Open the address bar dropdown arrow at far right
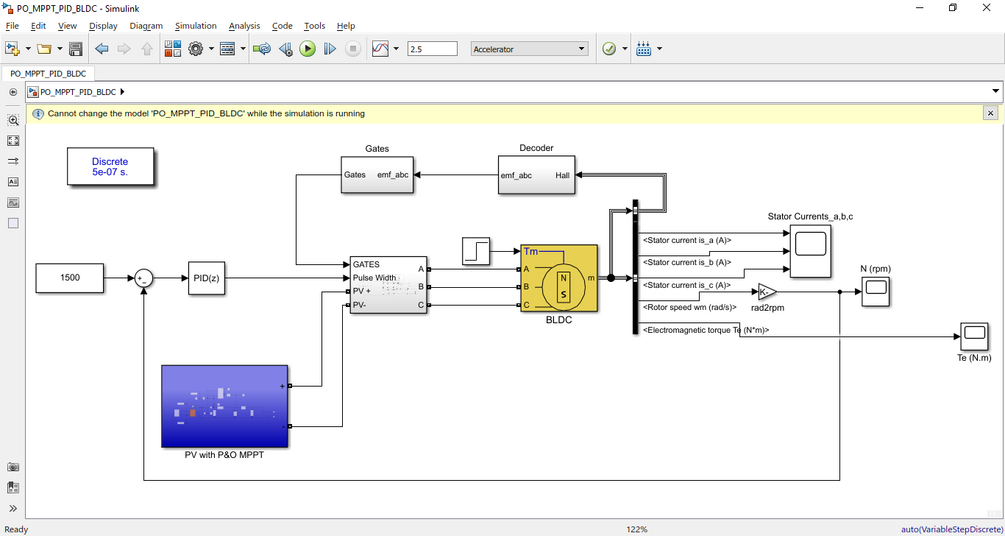 click(x=995, y=92)
